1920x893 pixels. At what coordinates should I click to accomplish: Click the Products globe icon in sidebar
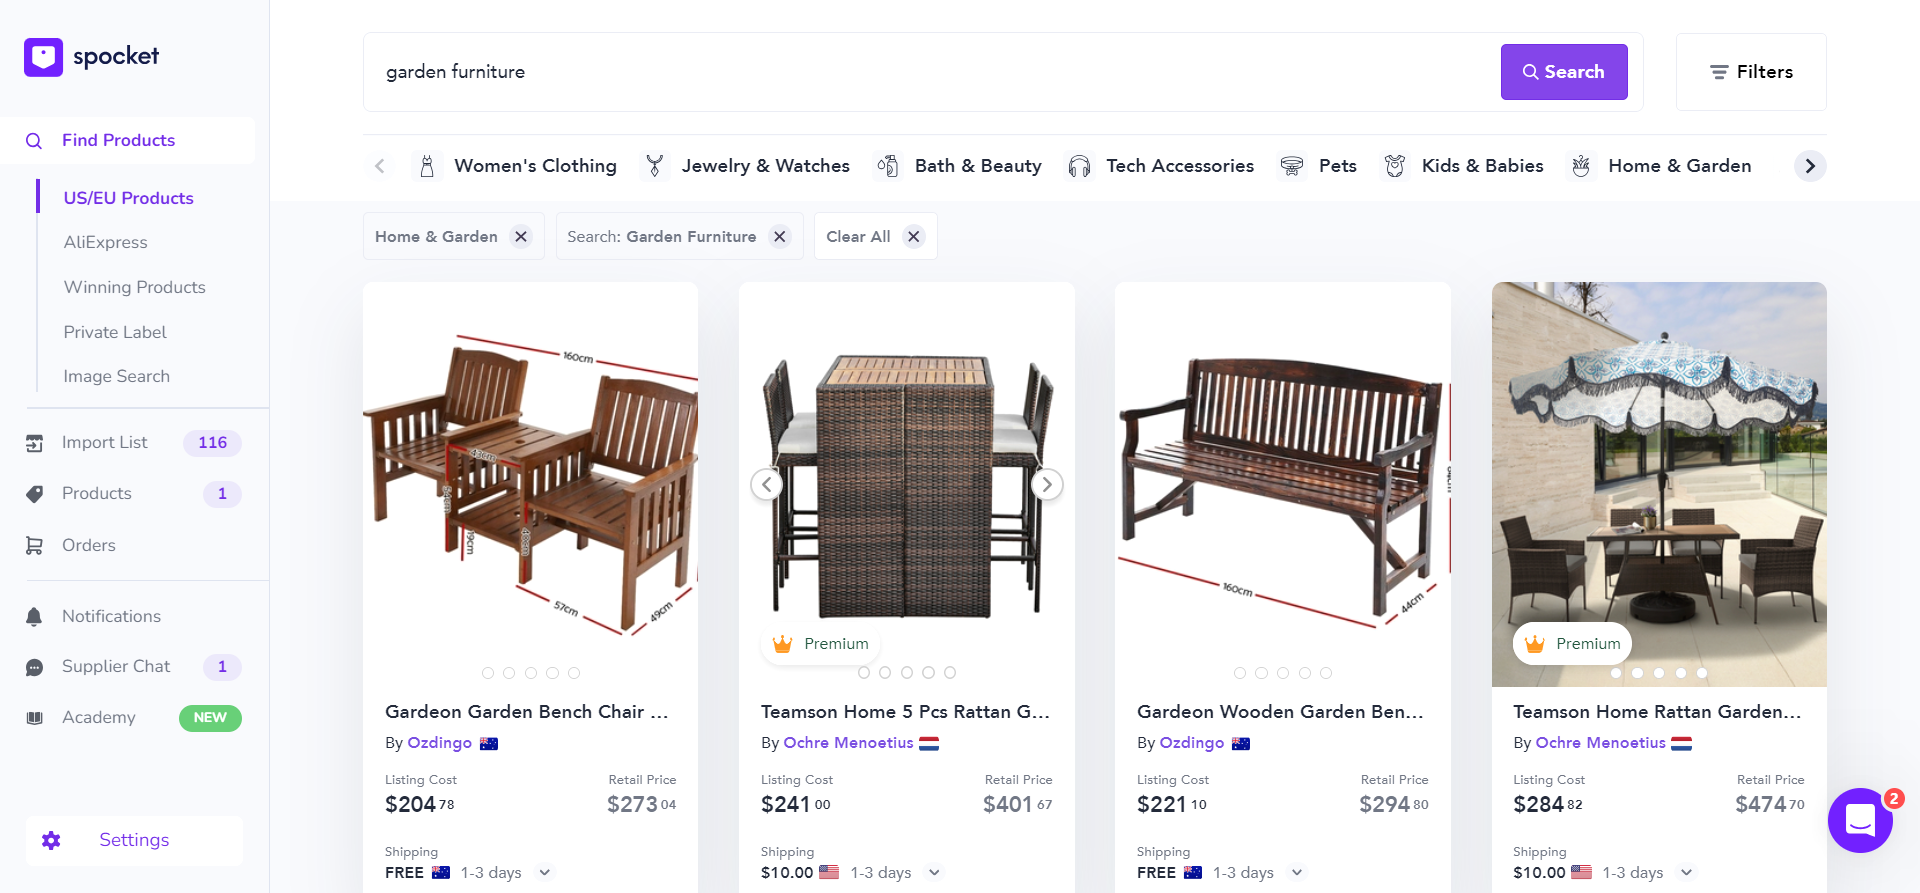coord(34,493)
